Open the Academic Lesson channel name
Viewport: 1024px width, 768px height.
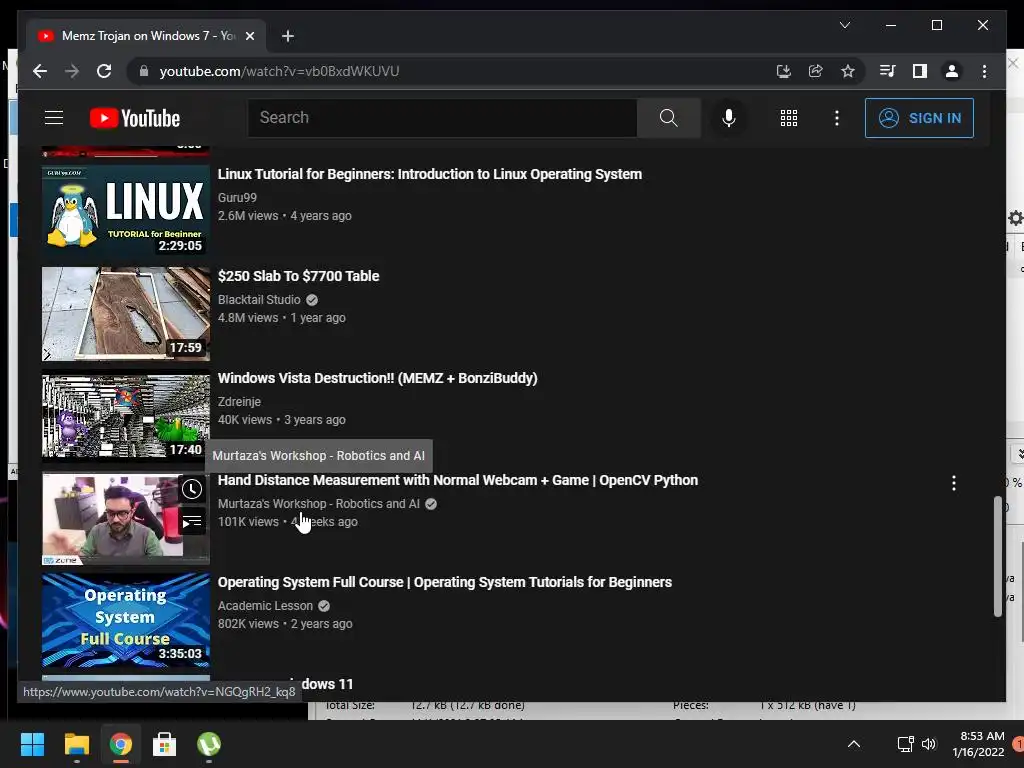(x=265, y=605)
